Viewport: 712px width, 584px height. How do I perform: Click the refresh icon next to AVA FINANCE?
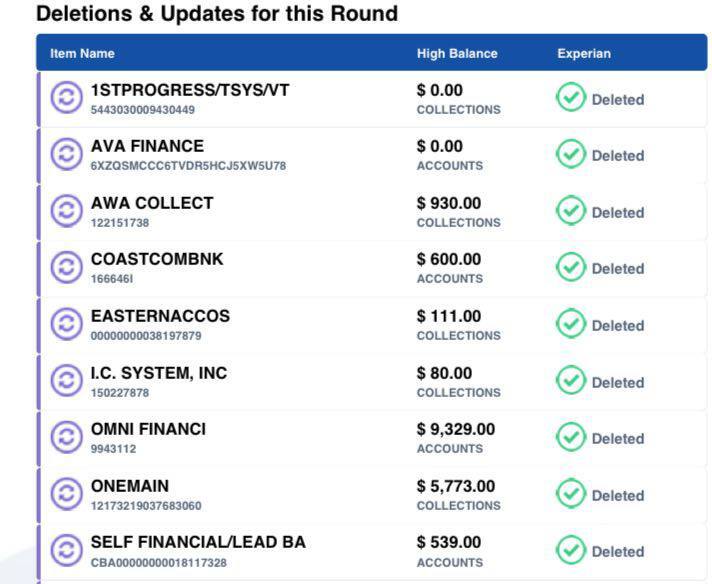point(66,155)
